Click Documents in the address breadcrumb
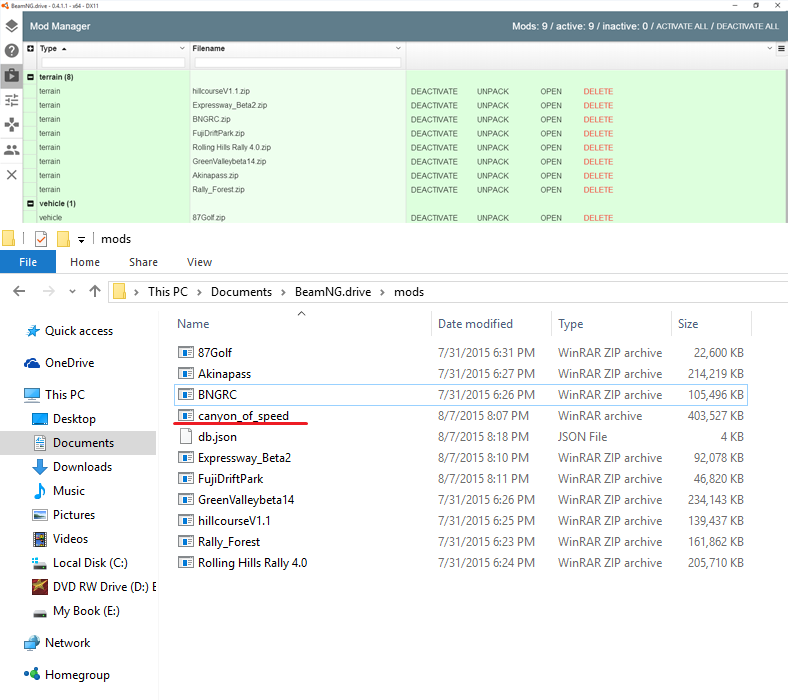The image size is (788, 700). (x=241, y=292)
